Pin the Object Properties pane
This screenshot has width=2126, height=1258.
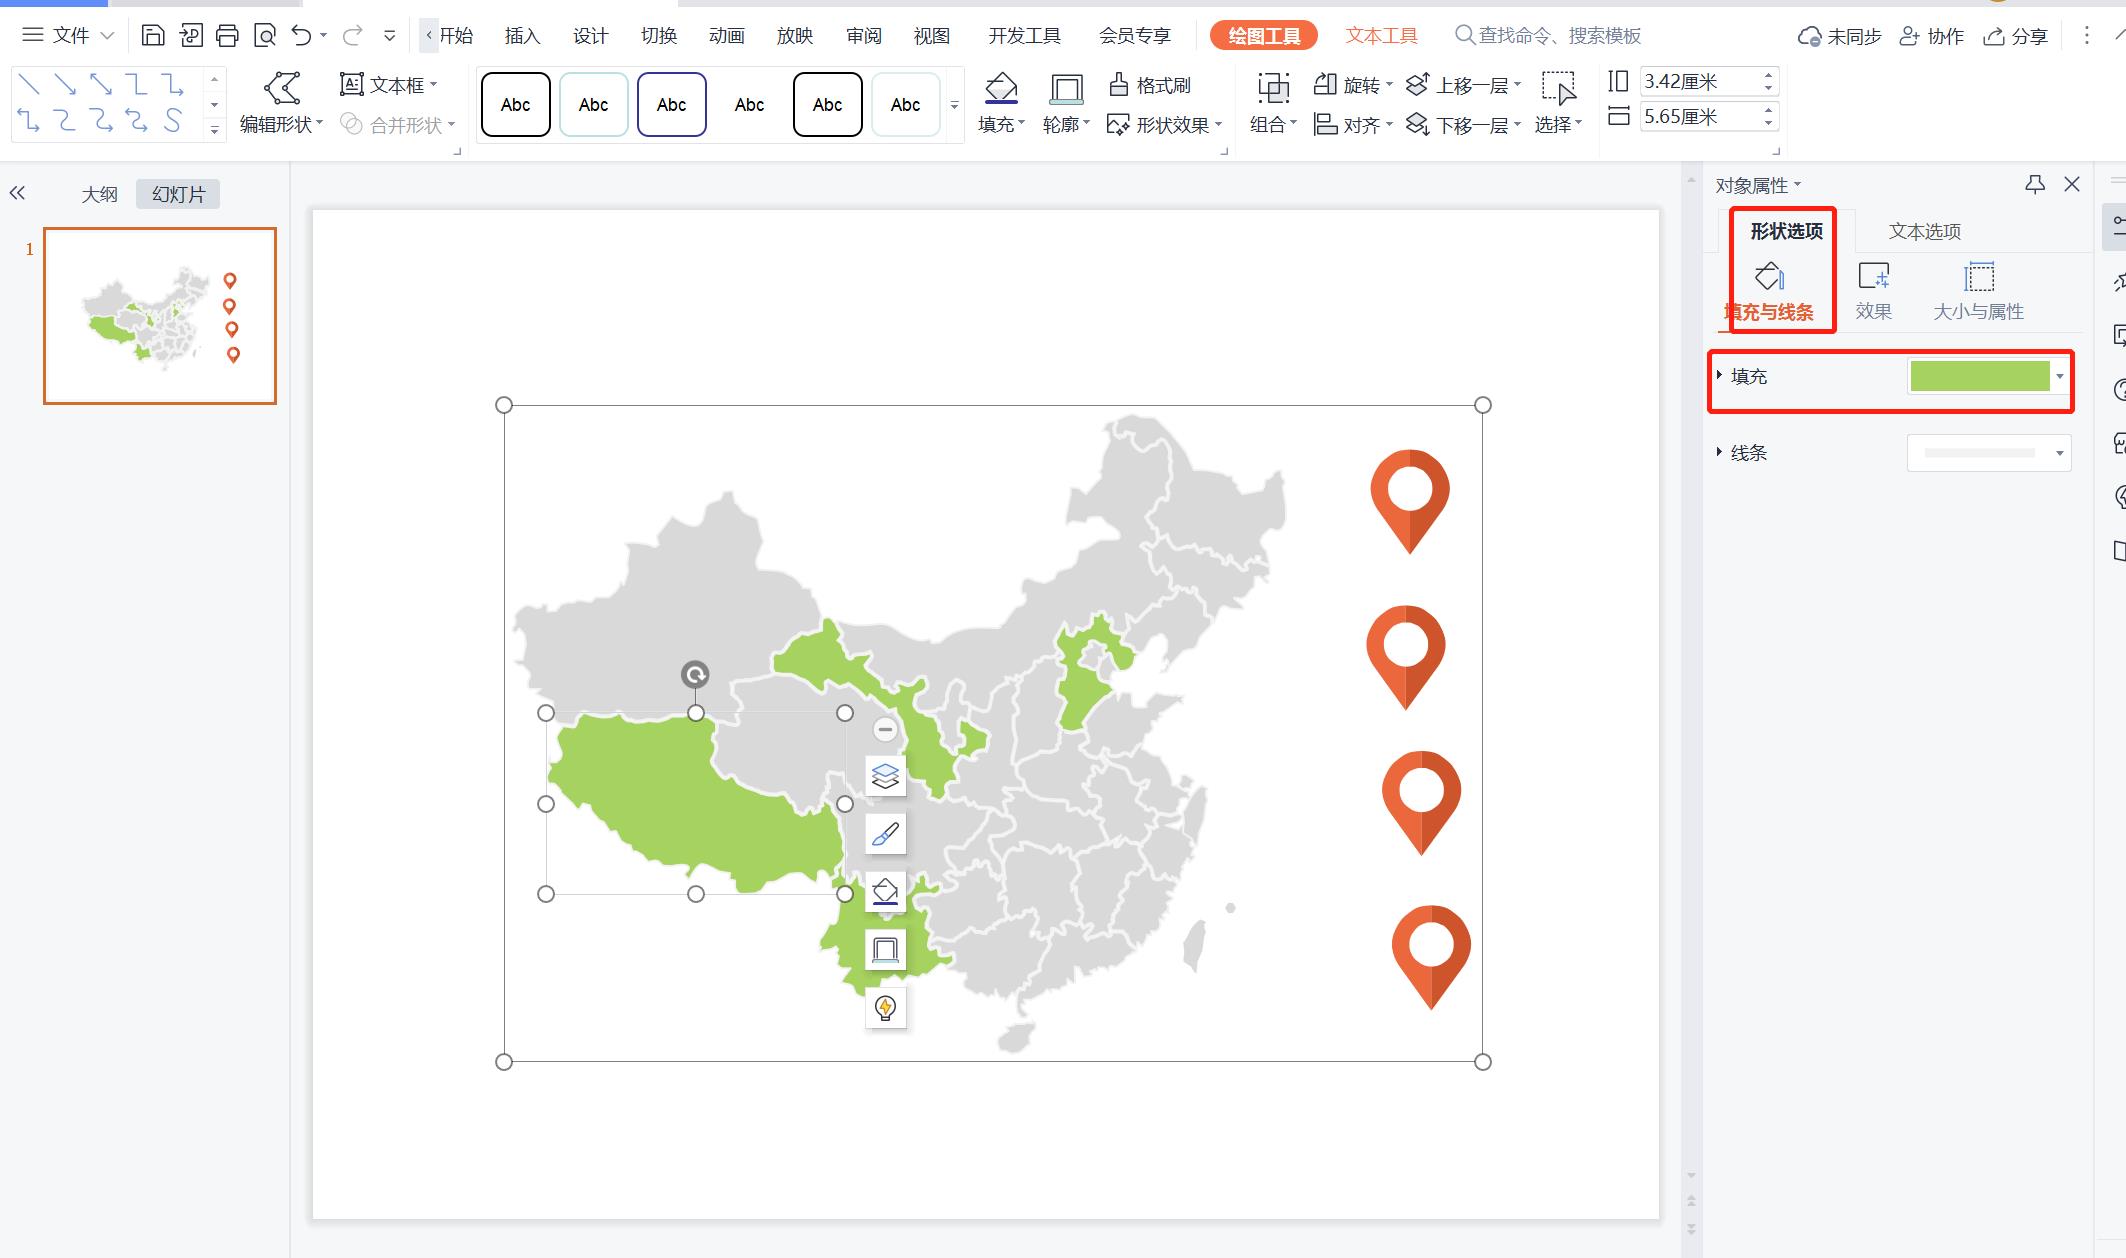click(x=2034, y=185)
